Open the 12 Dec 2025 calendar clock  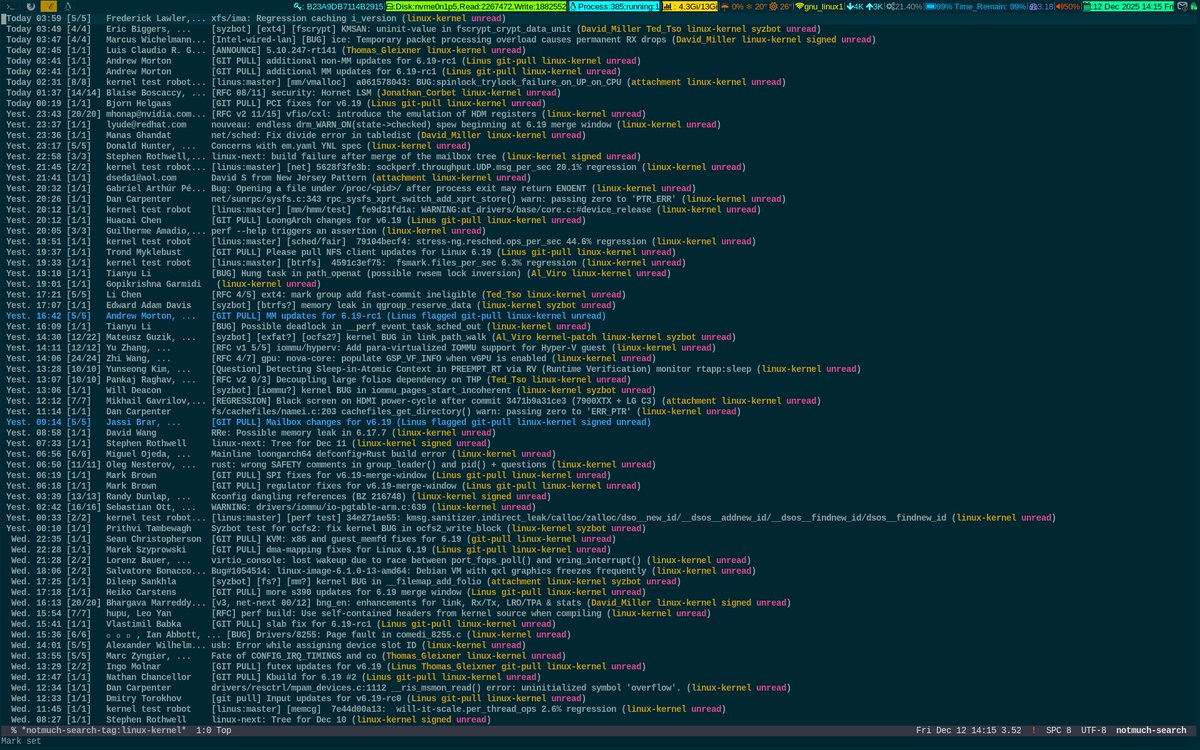pos(1128,6)
